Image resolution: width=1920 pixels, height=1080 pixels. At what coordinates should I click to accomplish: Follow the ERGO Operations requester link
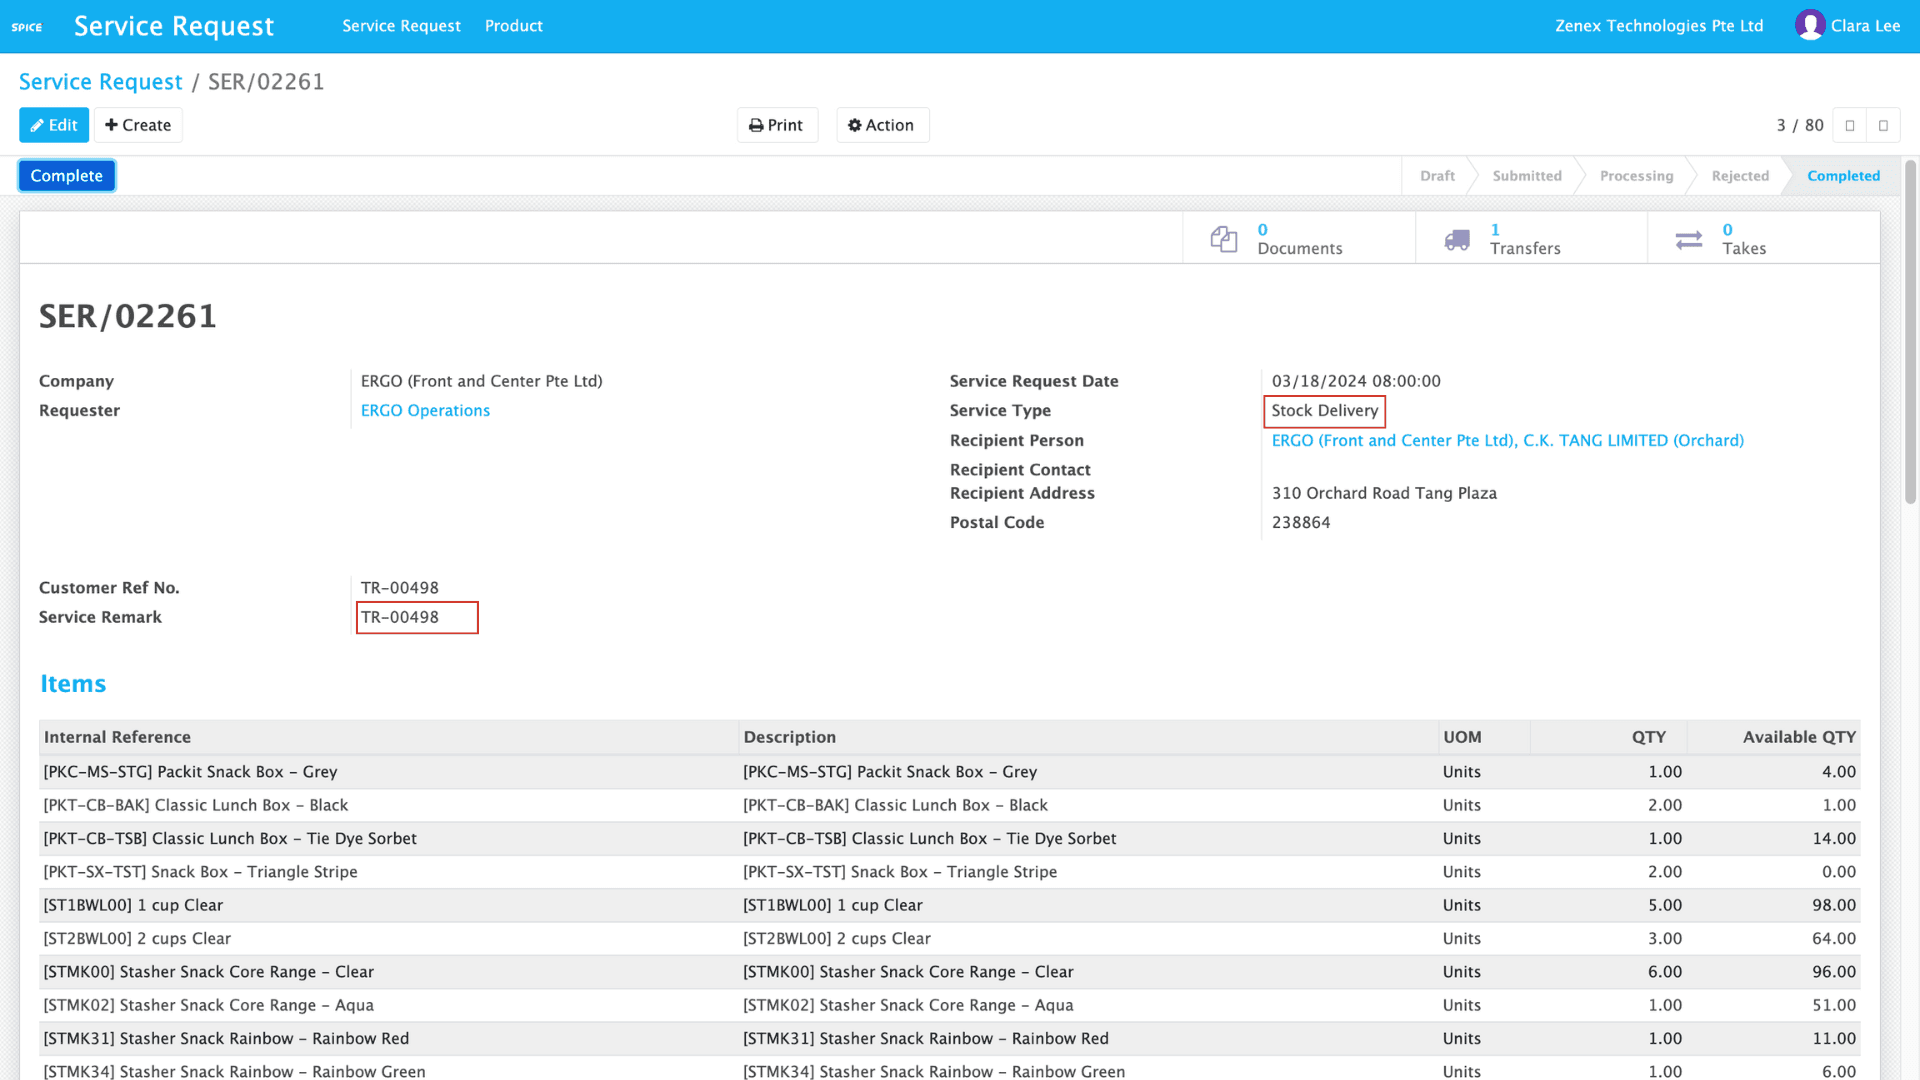click(x=425, y=410)
